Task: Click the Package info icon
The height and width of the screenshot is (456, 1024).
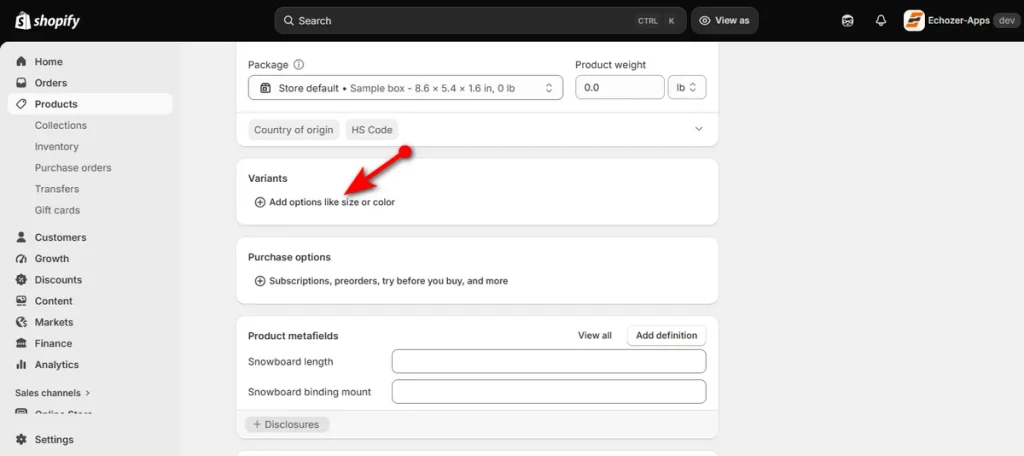Action: point(299,65)
